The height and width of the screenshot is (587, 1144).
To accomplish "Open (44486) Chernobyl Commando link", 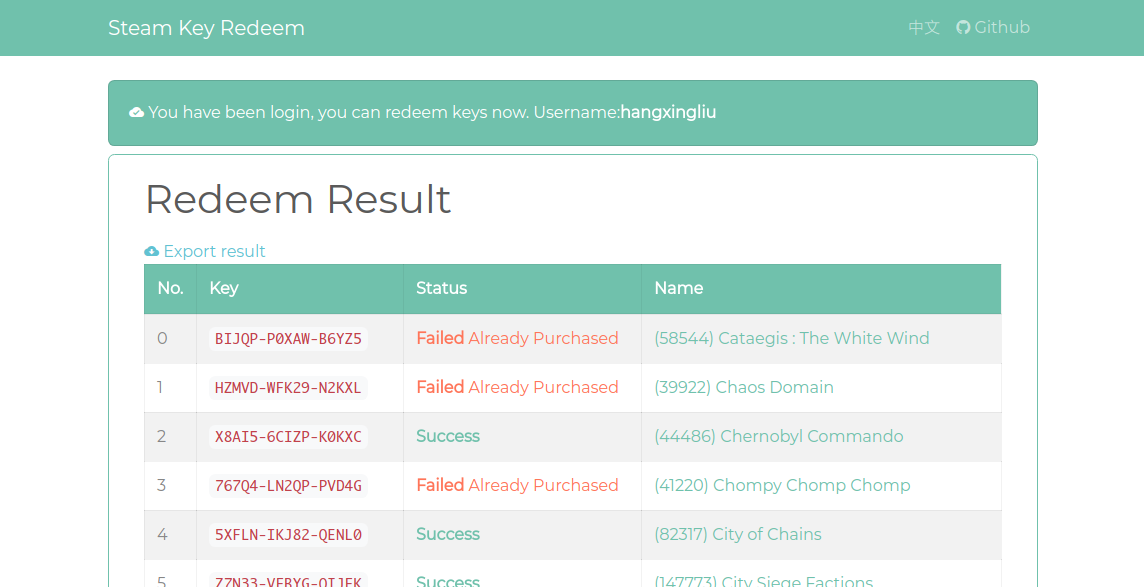I will point(778,436).
